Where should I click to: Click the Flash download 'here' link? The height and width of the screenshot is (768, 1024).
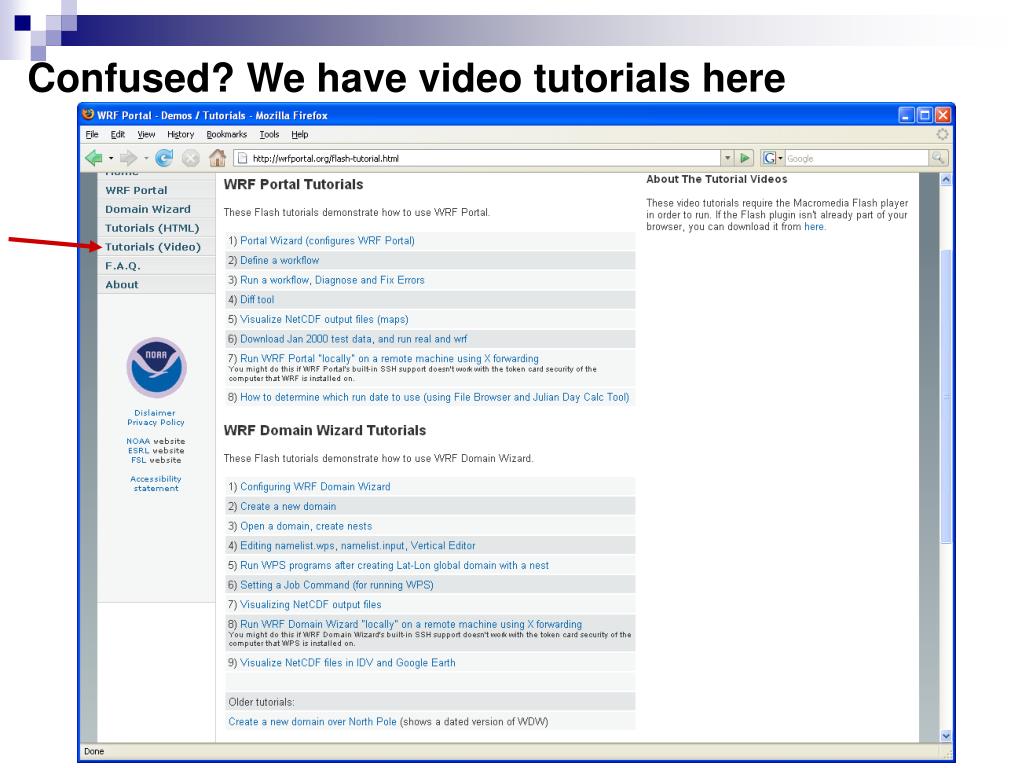pyautogui.click(x=814, y=227)
